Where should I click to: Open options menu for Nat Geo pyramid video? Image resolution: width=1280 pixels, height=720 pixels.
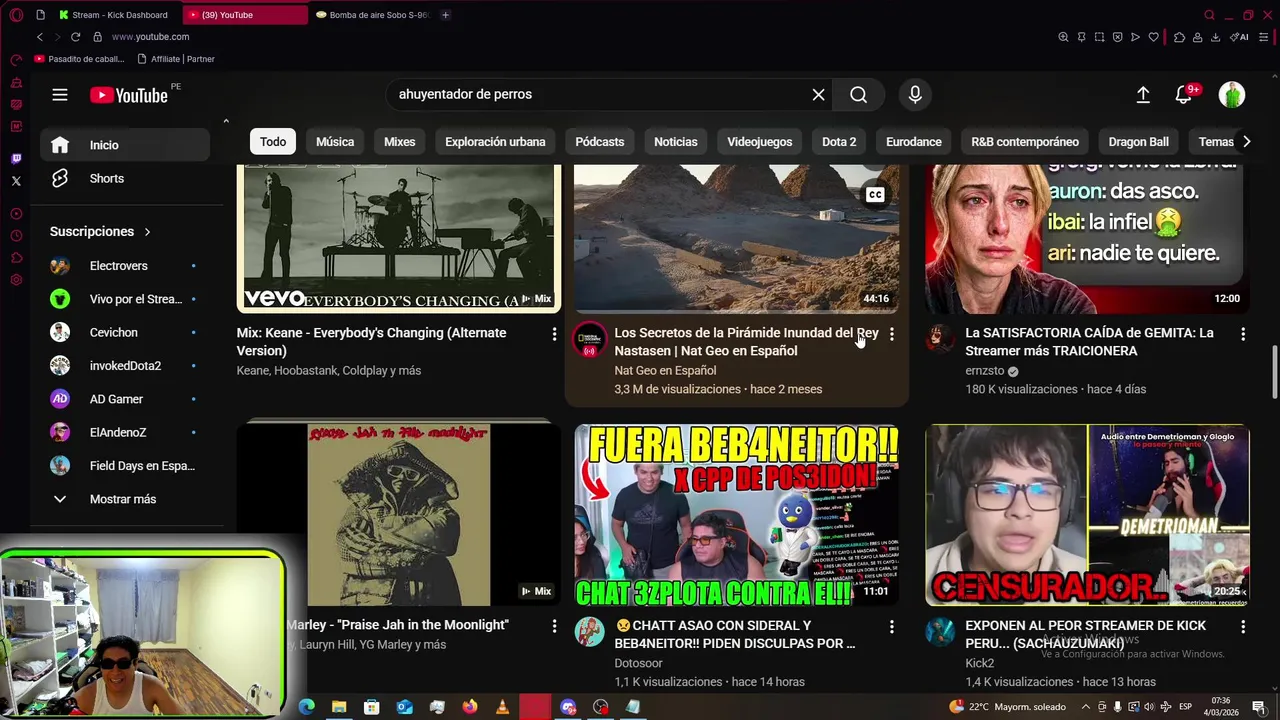[x=892, y=334]
